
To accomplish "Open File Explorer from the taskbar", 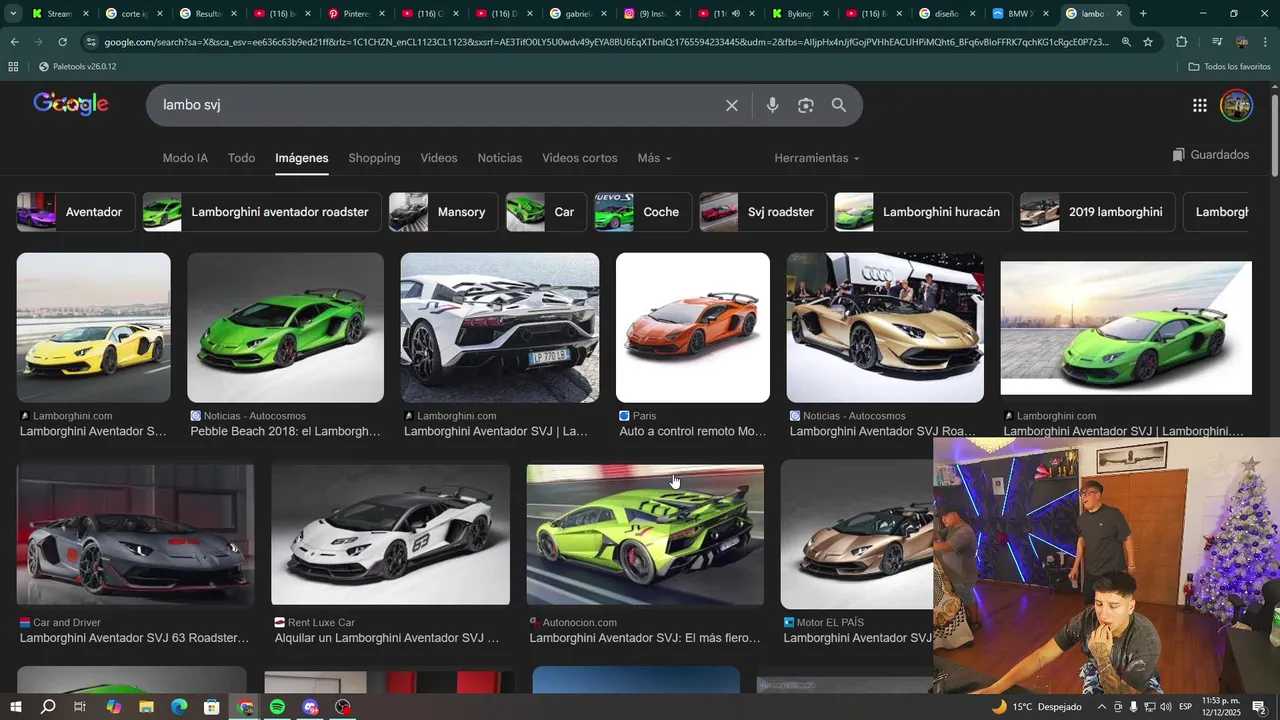I will pyautogui.click(x=146, y=707).
